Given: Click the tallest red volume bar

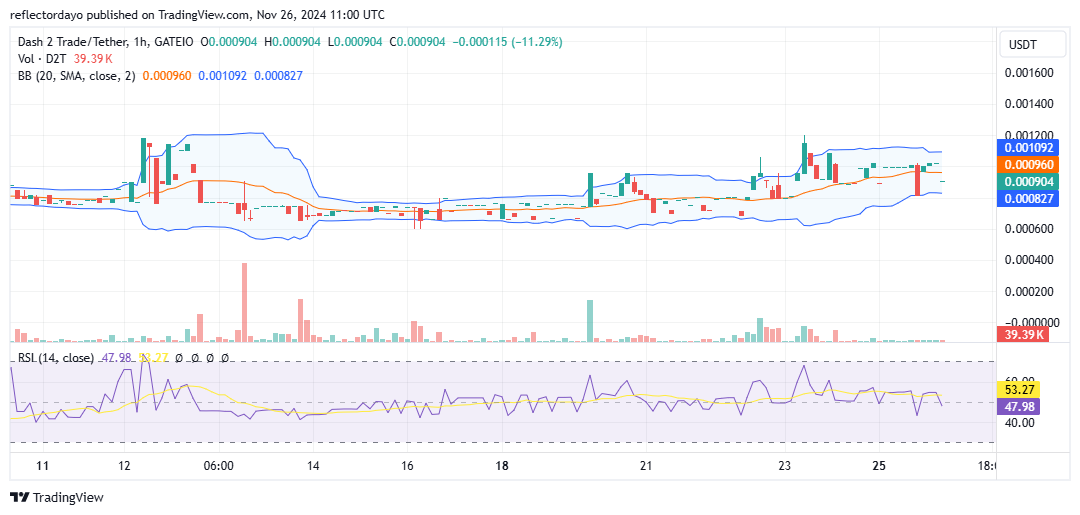Looking at the screenshot, I should coord(244,302).
